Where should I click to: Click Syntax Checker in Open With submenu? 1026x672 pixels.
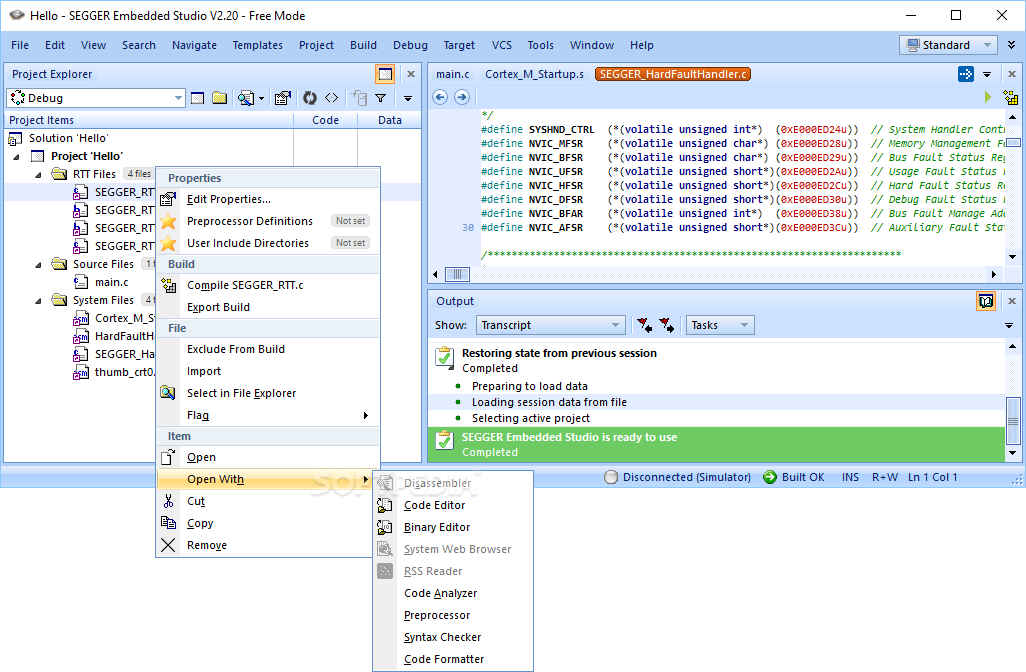(x=453, y=637)
